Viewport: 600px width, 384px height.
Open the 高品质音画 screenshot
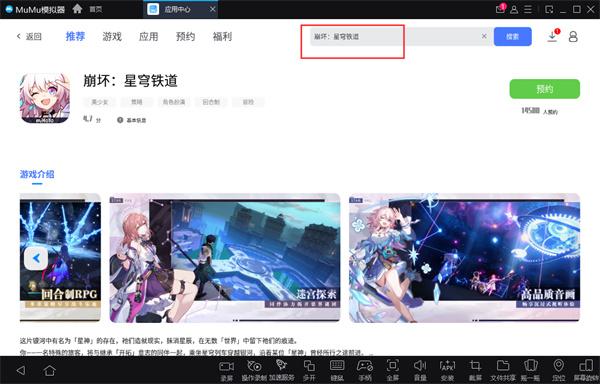tap(464, 258)
